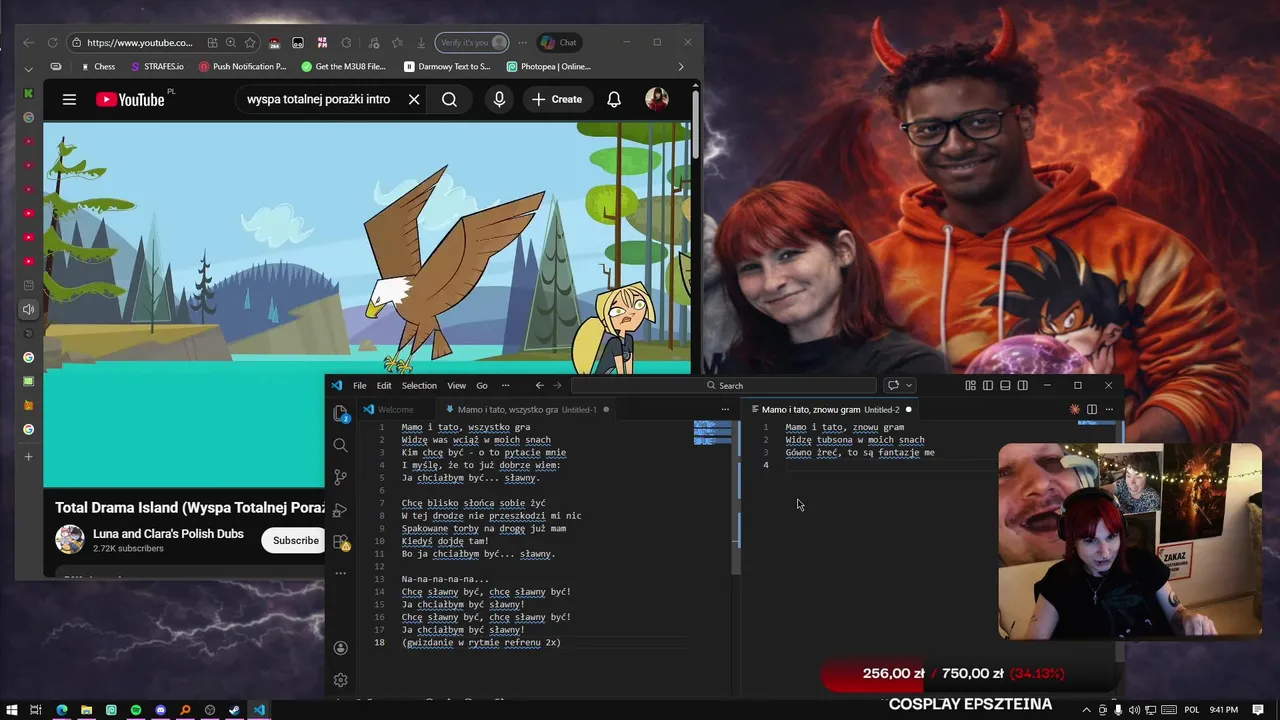This screenshot has height=720, width=1280.
Task: Open YouTube notifications bell
Action: click(614, 99)
